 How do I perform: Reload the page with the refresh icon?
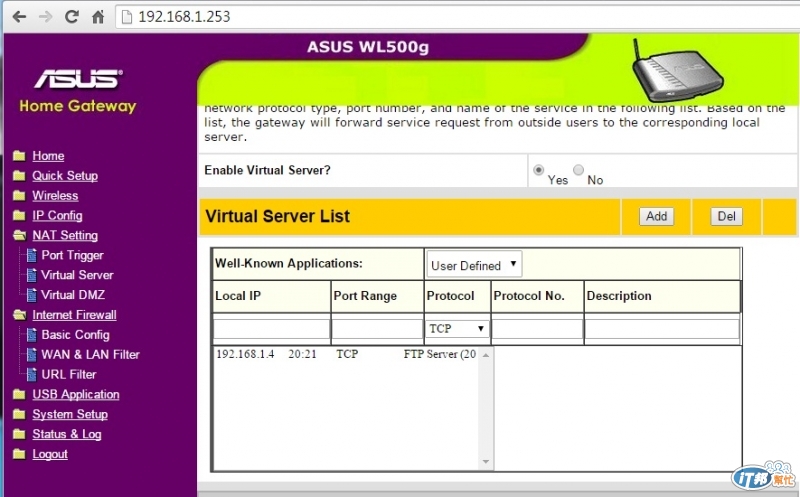71,17
